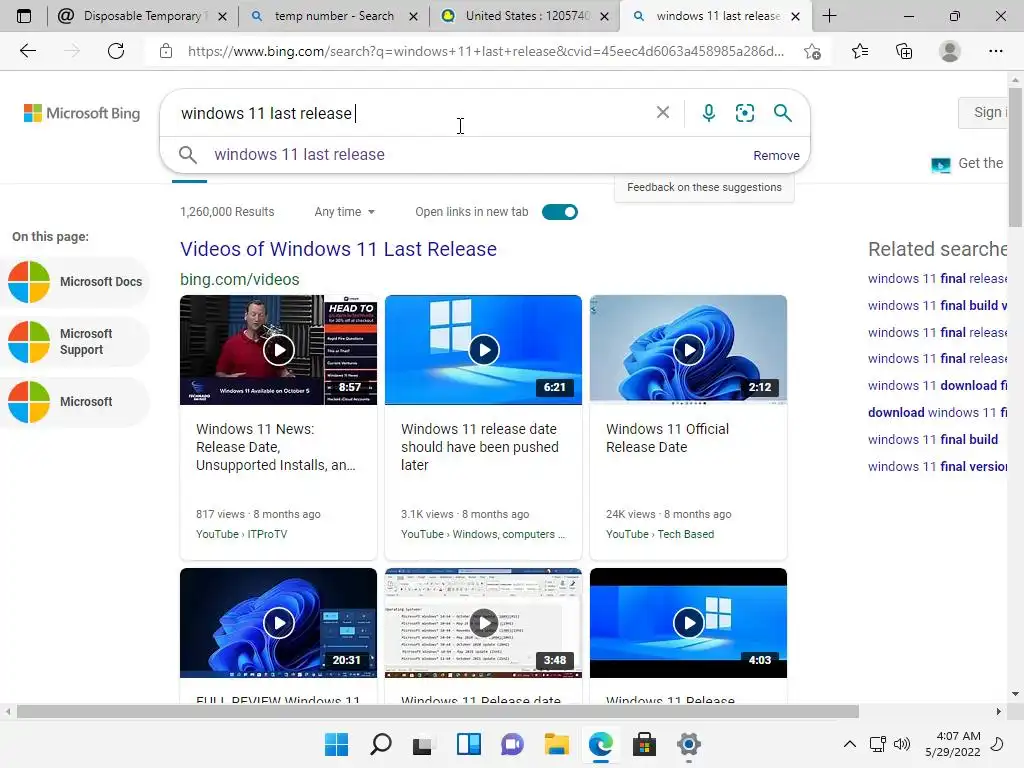
Task: Expand the Any time filter dropdown
Action: pyautogui.click(x=344, y=212)
